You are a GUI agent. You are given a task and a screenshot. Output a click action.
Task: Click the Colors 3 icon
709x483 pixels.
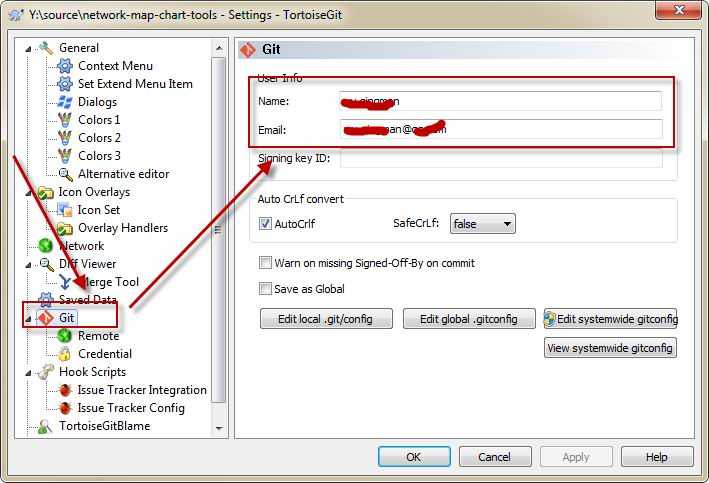coord(65,156)
